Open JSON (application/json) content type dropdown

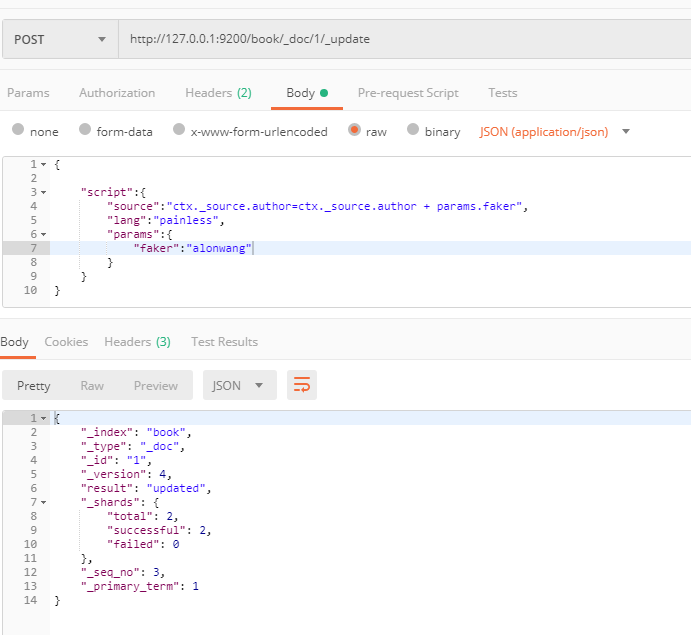tap(554, 132)
